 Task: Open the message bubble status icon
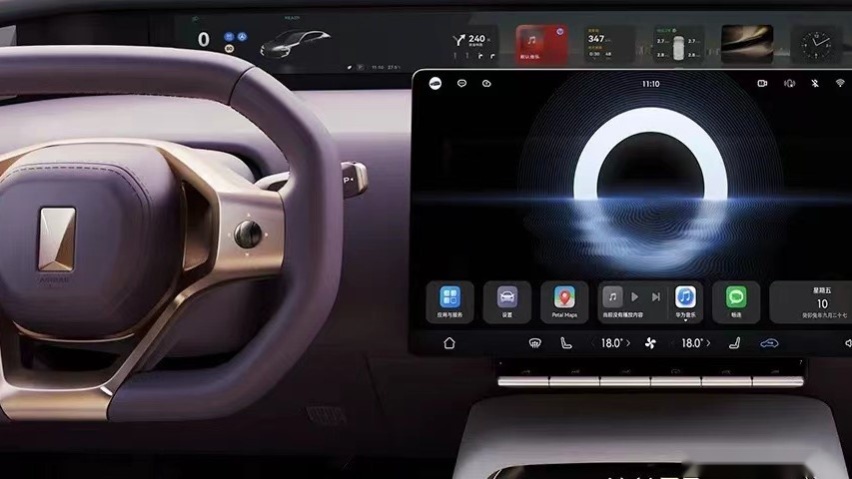coord(462,83)
